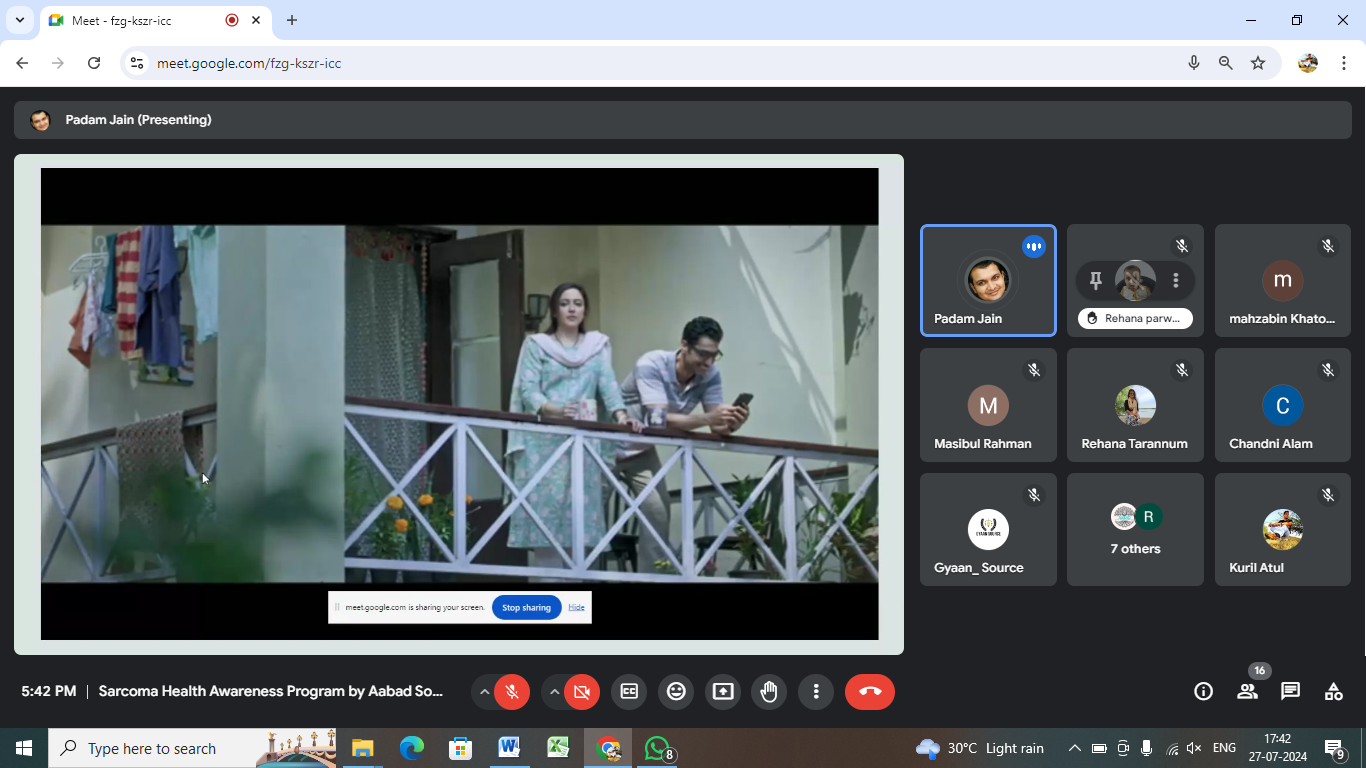
Task: Unmute the microphone in the Meet toolbar
Action: [x=512, y=691]
